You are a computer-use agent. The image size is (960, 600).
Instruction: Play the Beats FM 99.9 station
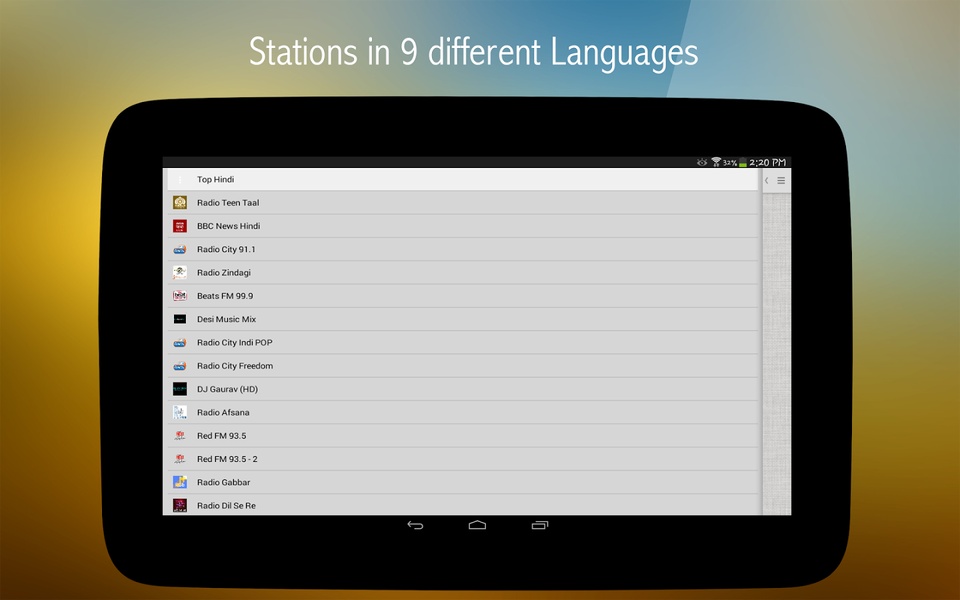(x=463, y=296)
